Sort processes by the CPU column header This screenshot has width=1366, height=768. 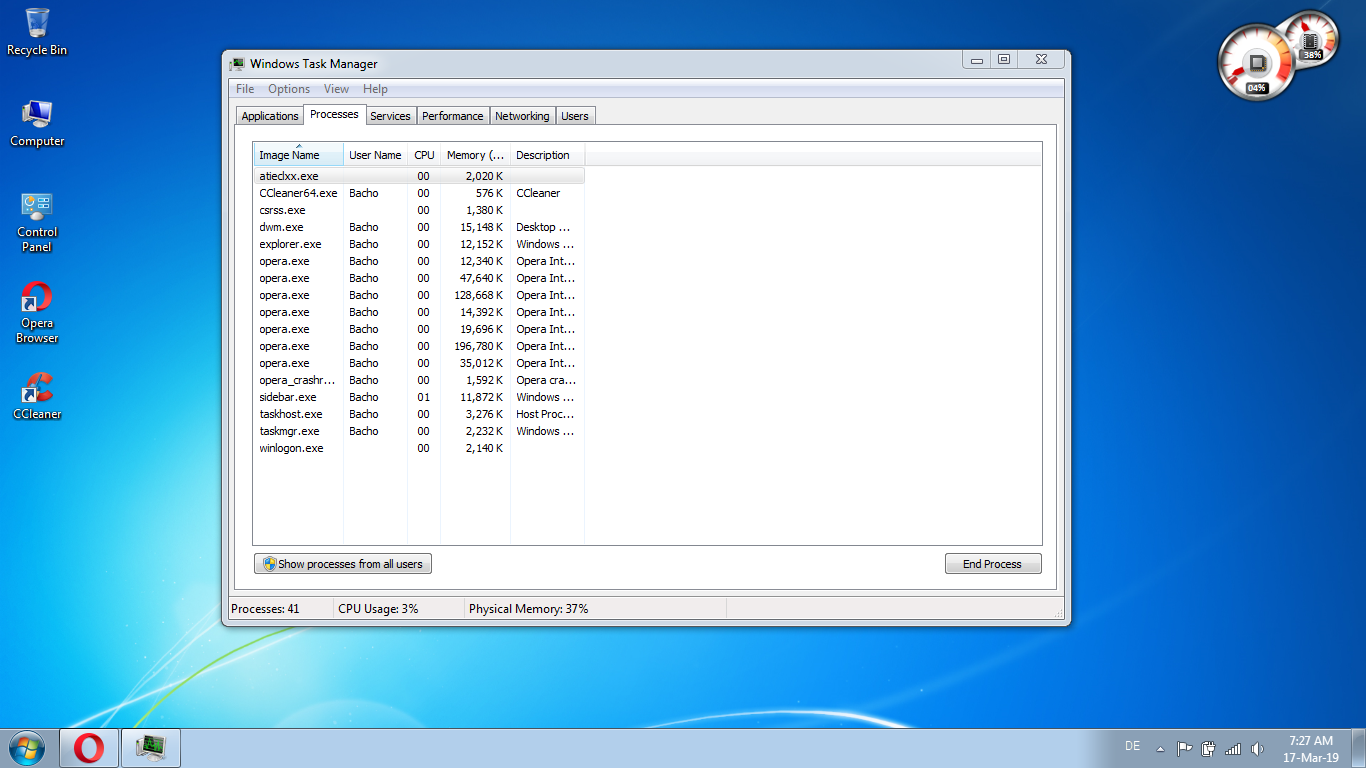pyautogui.click(x=424, y=155)
